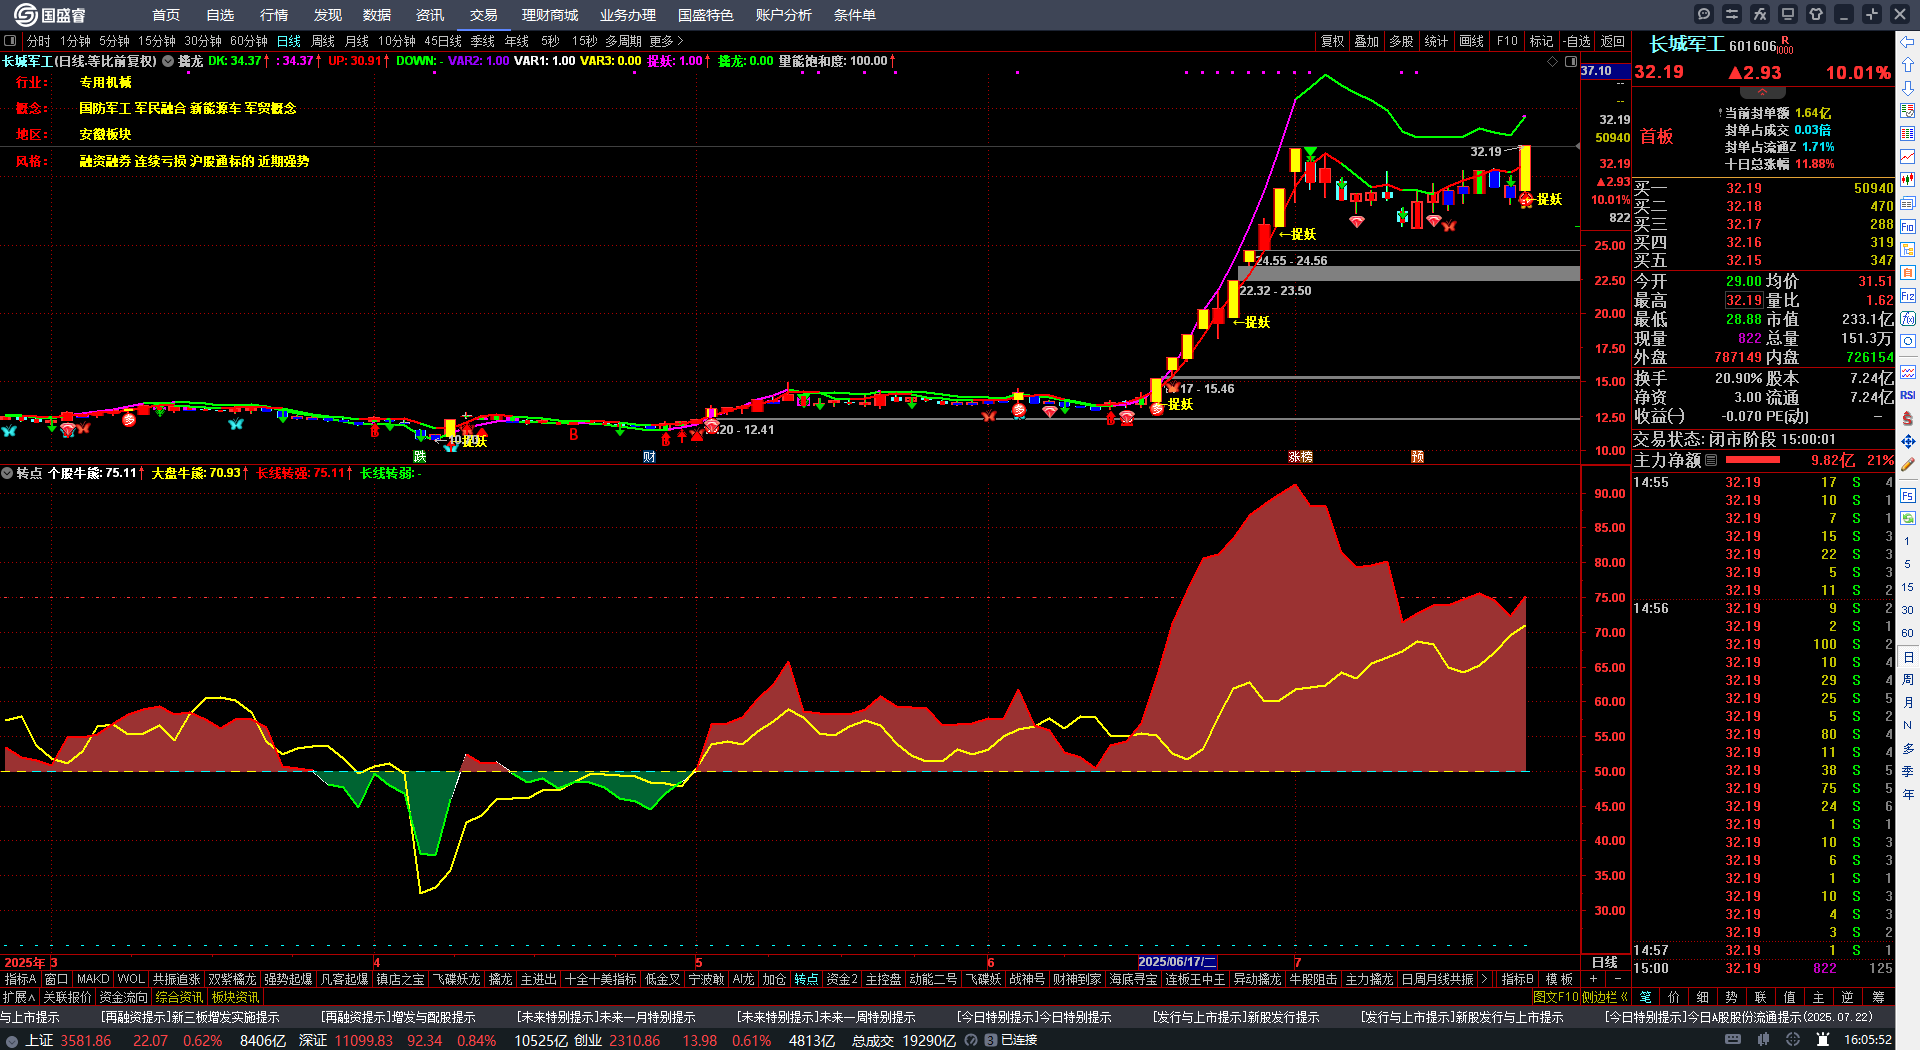The width and height of the screenshot is (1920, 1050).
Task: Click the F5 sidebar icon
Action: [x=1908, y=495]
